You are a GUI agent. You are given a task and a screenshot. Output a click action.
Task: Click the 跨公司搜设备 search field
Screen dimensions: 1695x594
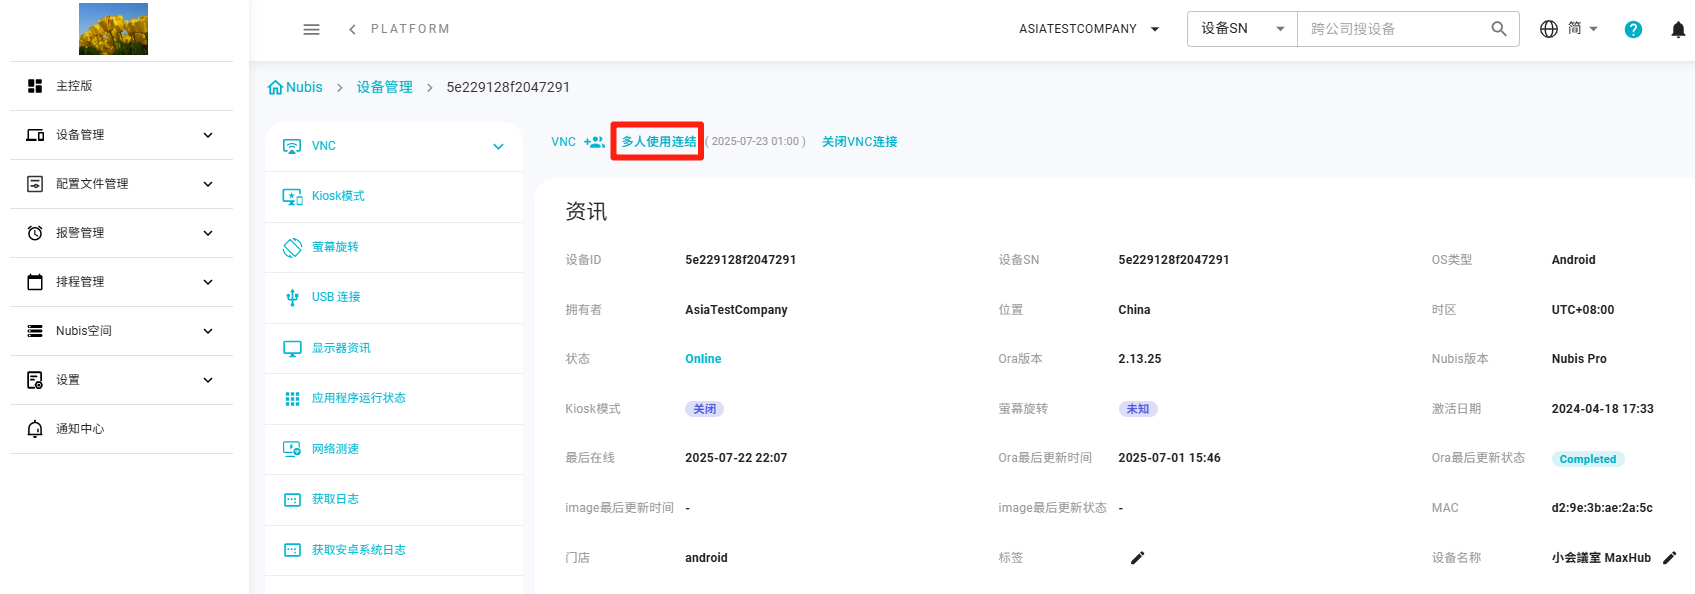[x=1396, y=29]
